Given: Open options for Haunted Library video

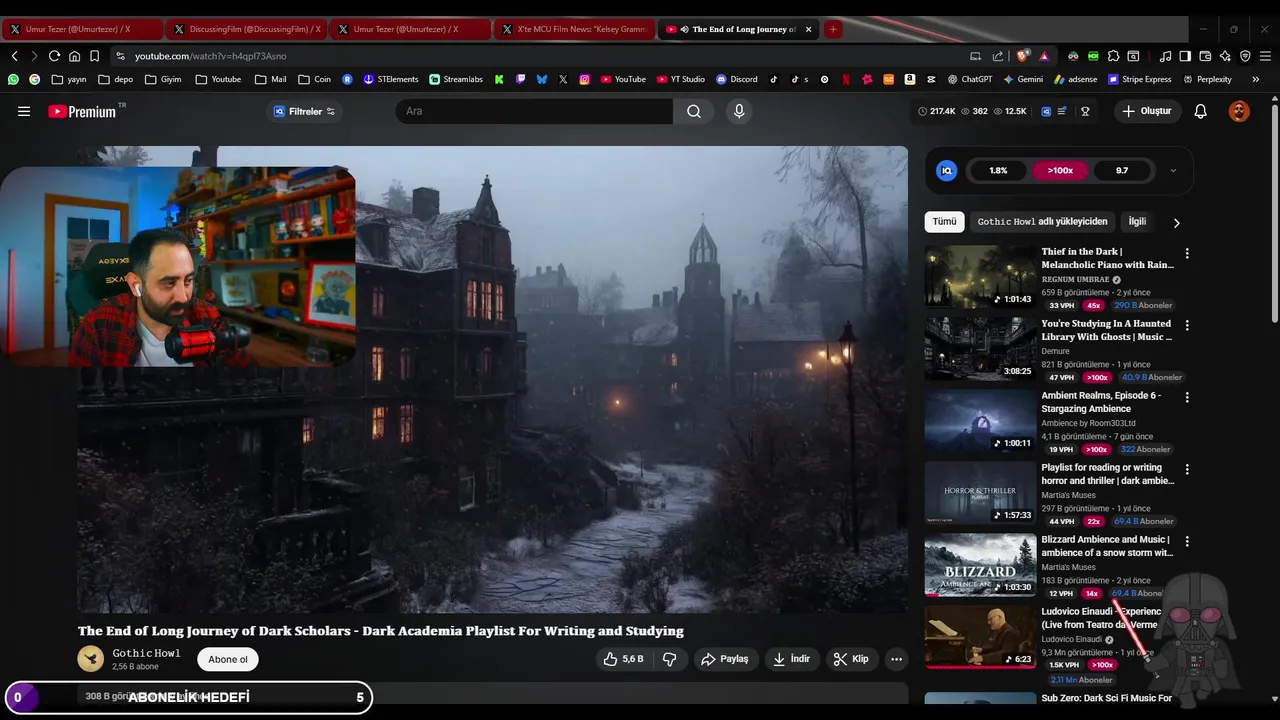Looking at the screenshot, I should pyautogui.click(x=1187, y=326).
